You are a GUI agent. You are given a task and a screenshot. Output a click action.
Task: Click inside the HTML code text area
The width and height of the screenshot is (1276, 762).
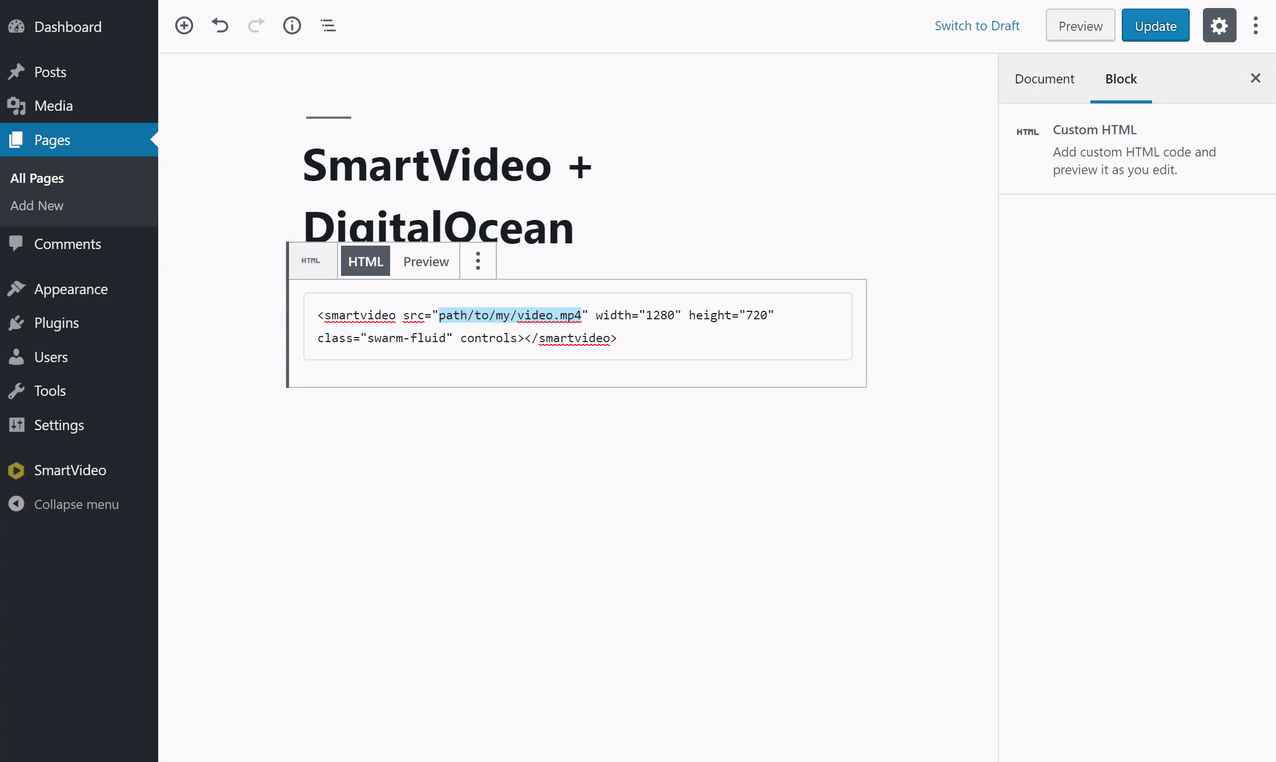[x=578, y=326]
